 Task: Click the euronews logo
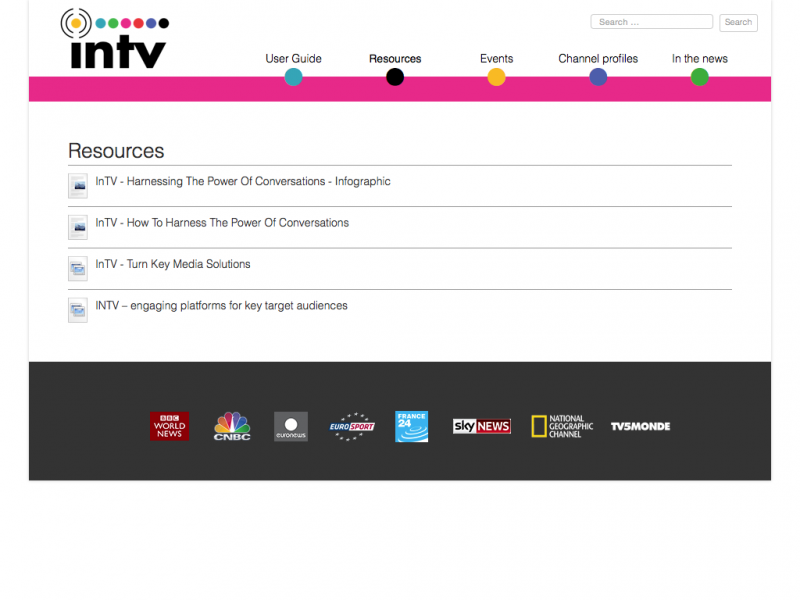291,427
